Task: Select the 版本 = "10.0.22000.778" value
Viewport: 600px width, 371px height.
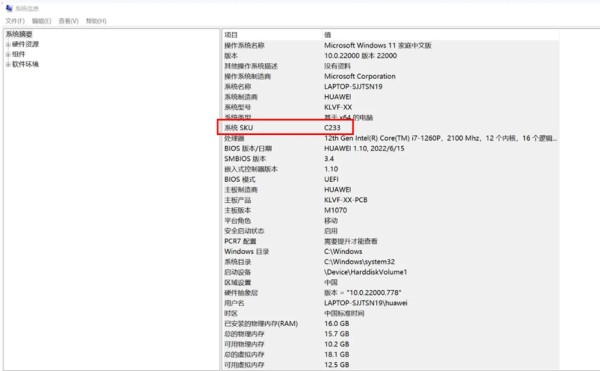Action: pyautogui.click(x=362, y=293)
